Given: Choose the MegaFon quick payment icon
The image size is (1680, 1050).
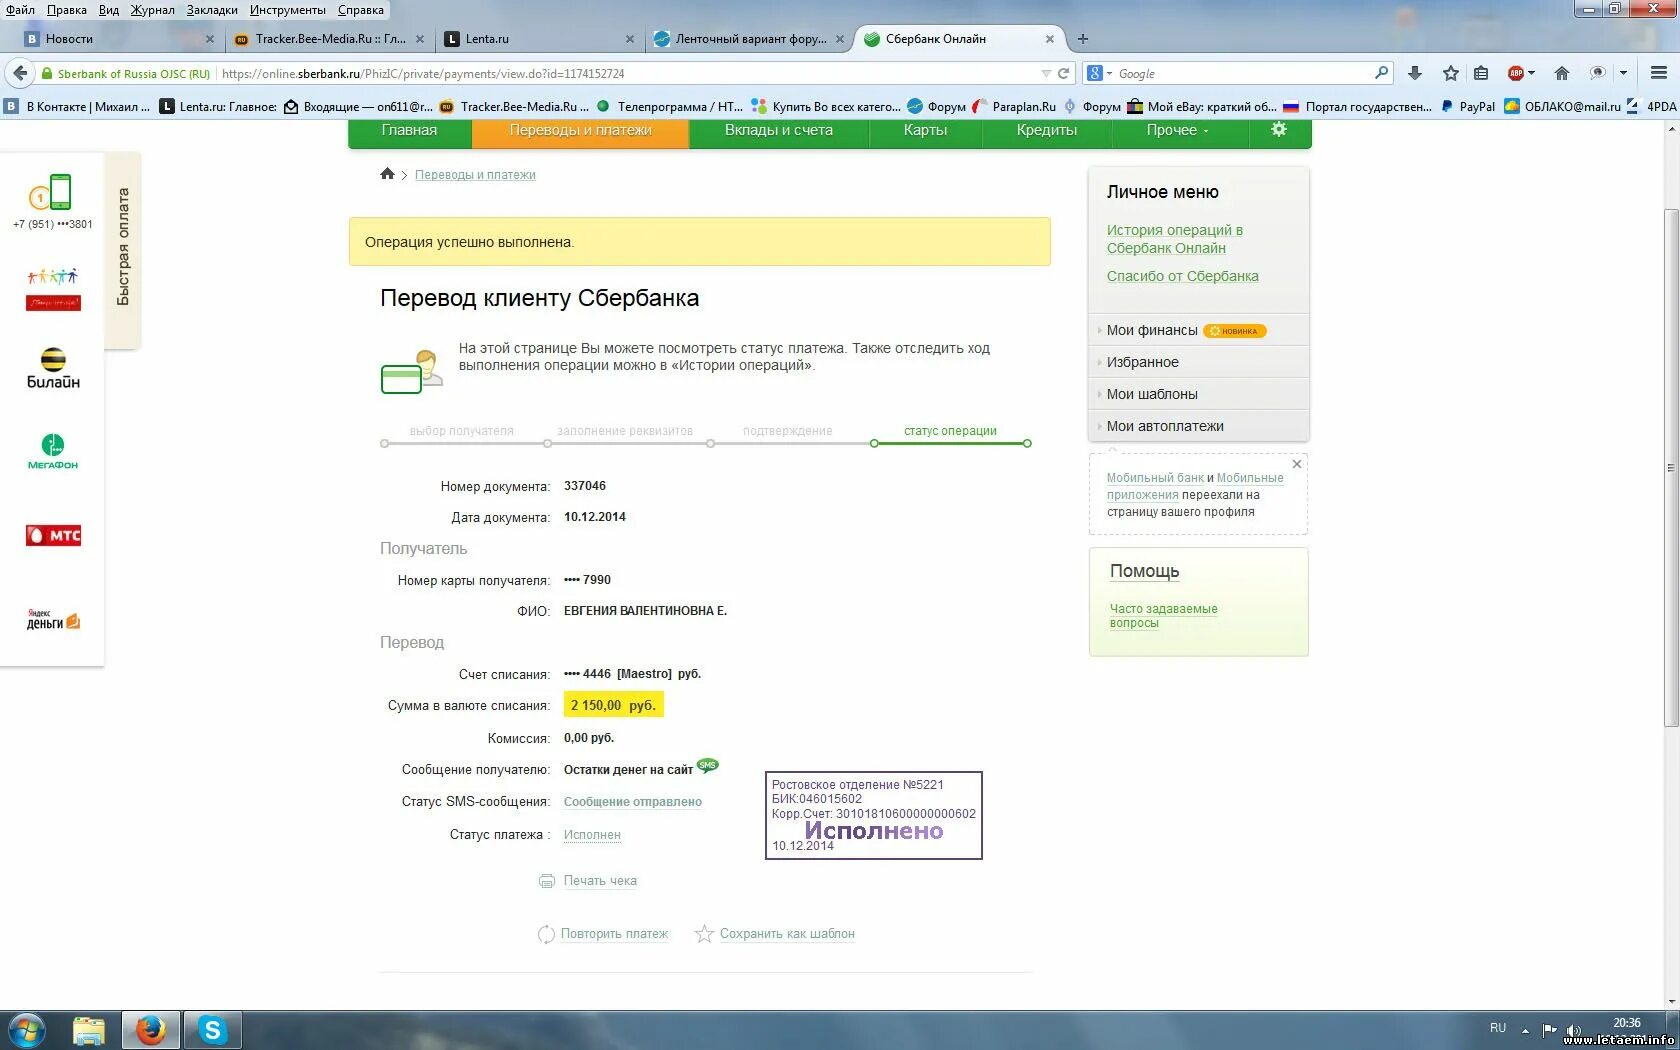Looking at the screenshot, I should 53,452.
